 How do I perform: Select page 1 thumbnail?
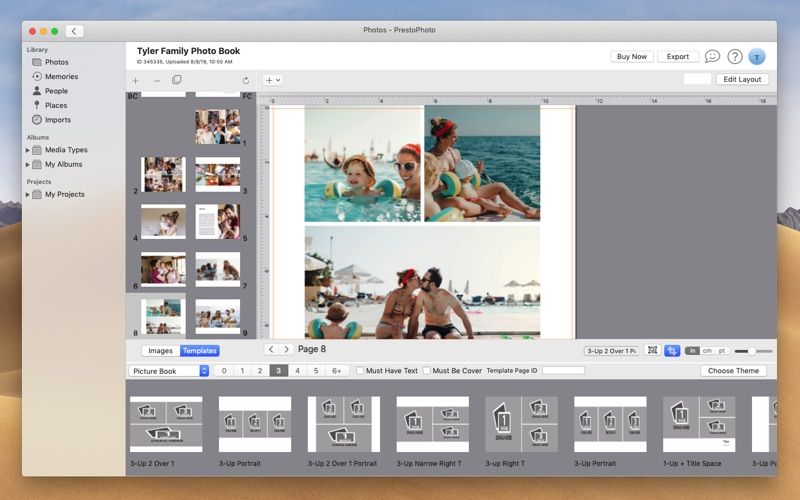point(218,127)
